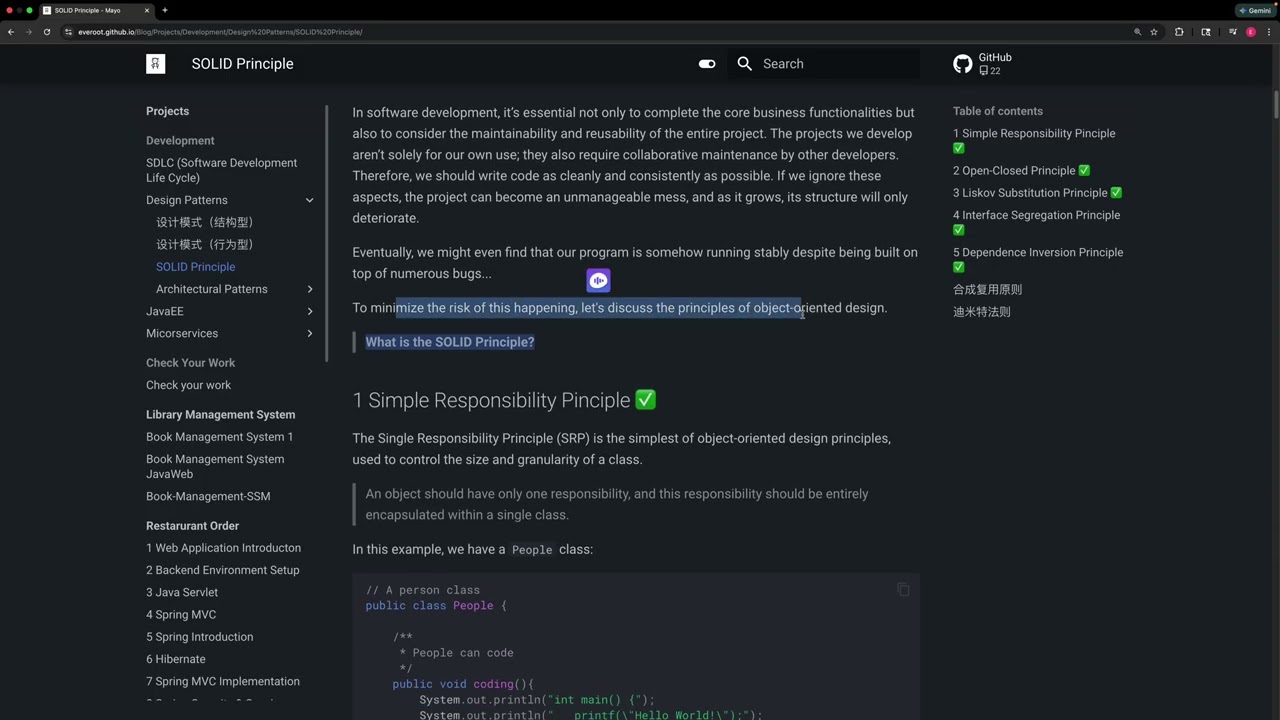The image size is (1280, 720).
Task: Jump to 2 Open-Closed Principle in contents
Action: tap(1021, 171)
